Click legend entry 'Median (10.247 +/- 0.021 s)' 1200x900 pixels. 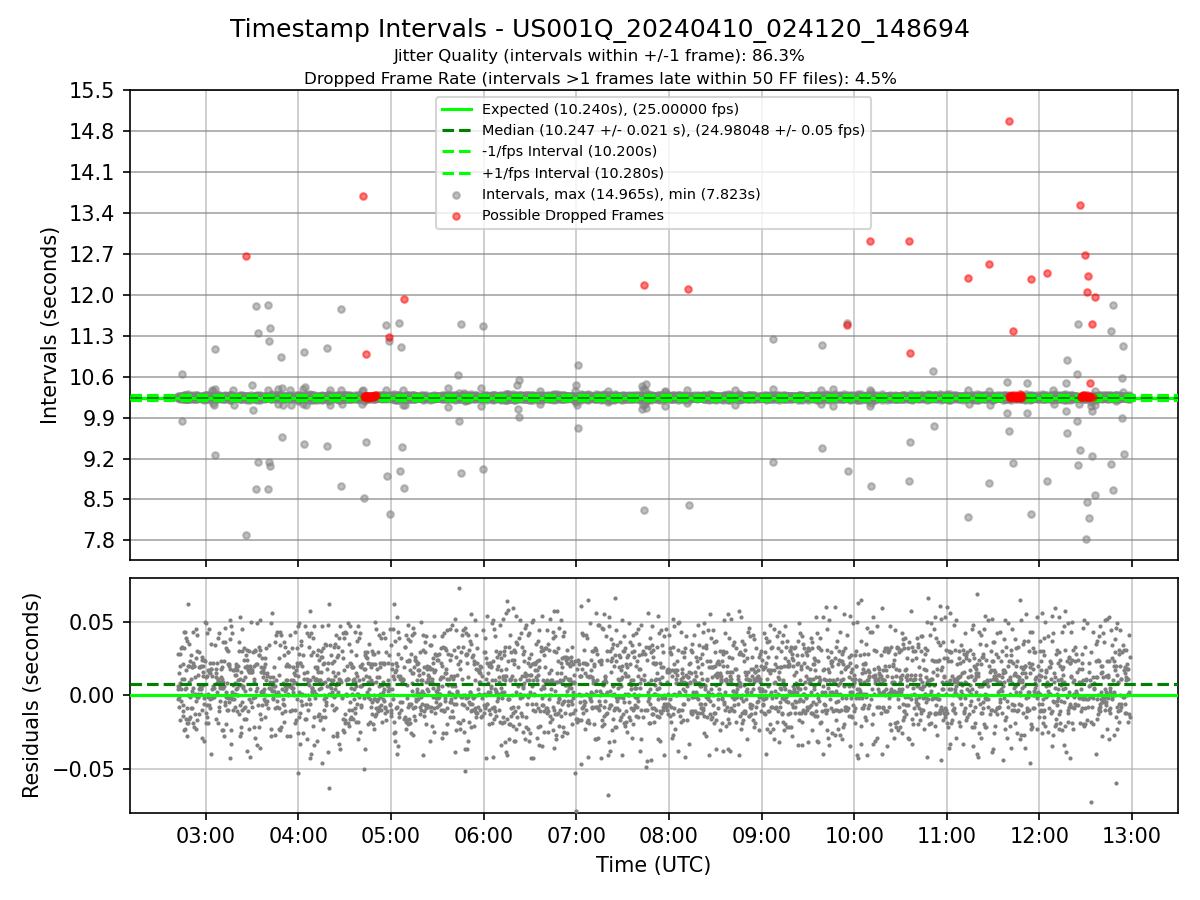point(673,130)
